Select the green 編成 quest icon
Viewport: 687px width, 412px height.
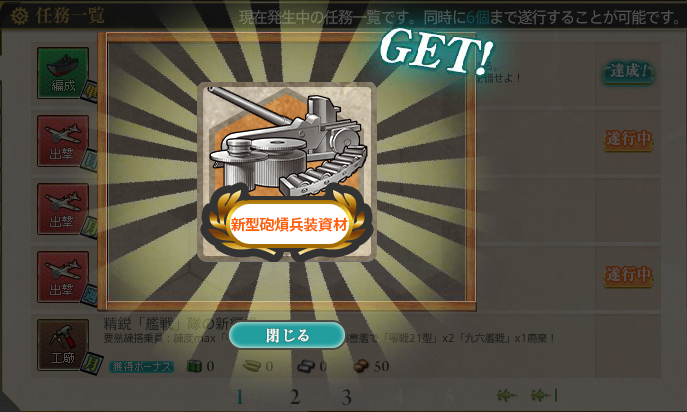pos(63,73)
